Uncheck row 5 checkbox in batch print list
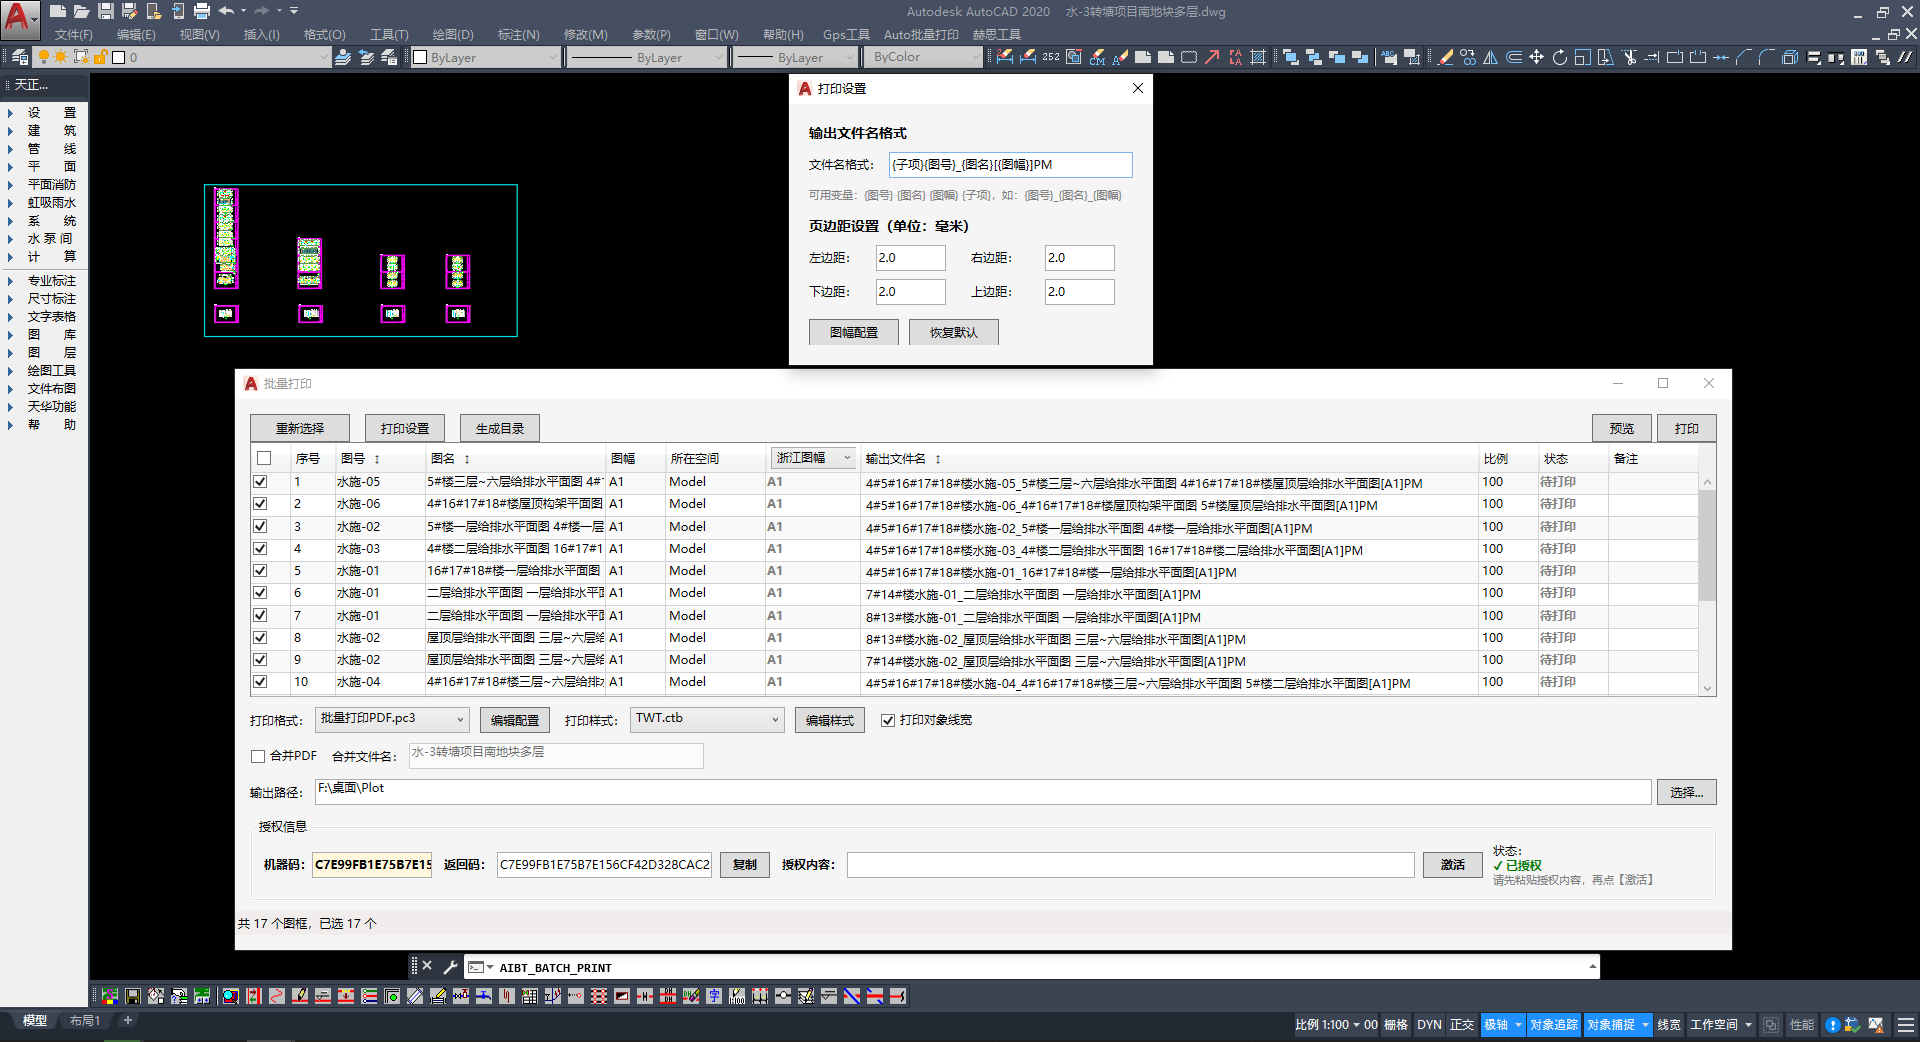1920x1042 pixels. pos(260,571)
